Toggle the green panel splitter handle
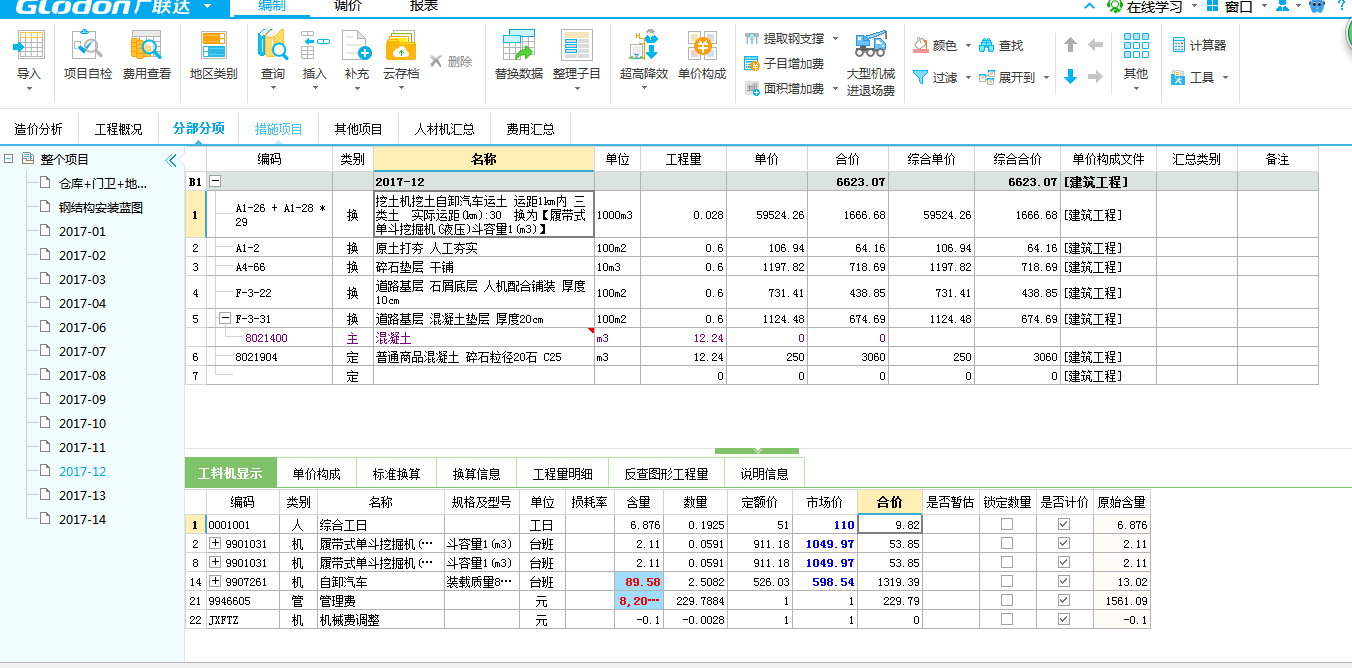The height and width of the screenshot is (668, 1352). coord(757,451)
